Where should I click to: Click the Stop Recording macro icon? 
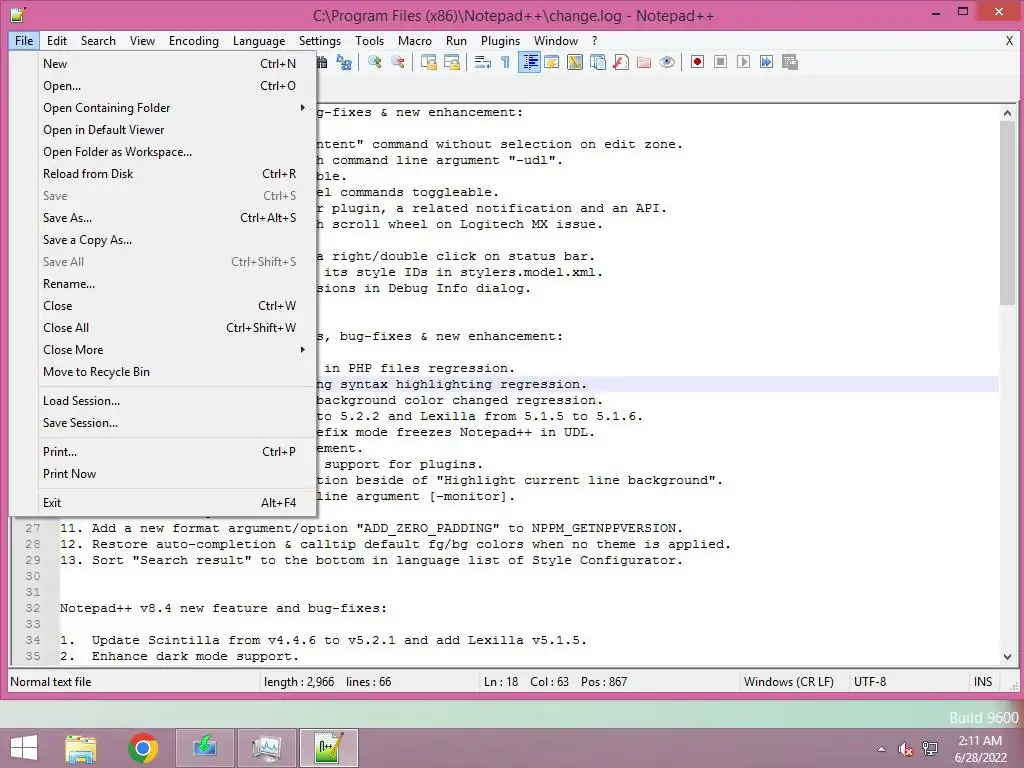click(x=720, y=62)
